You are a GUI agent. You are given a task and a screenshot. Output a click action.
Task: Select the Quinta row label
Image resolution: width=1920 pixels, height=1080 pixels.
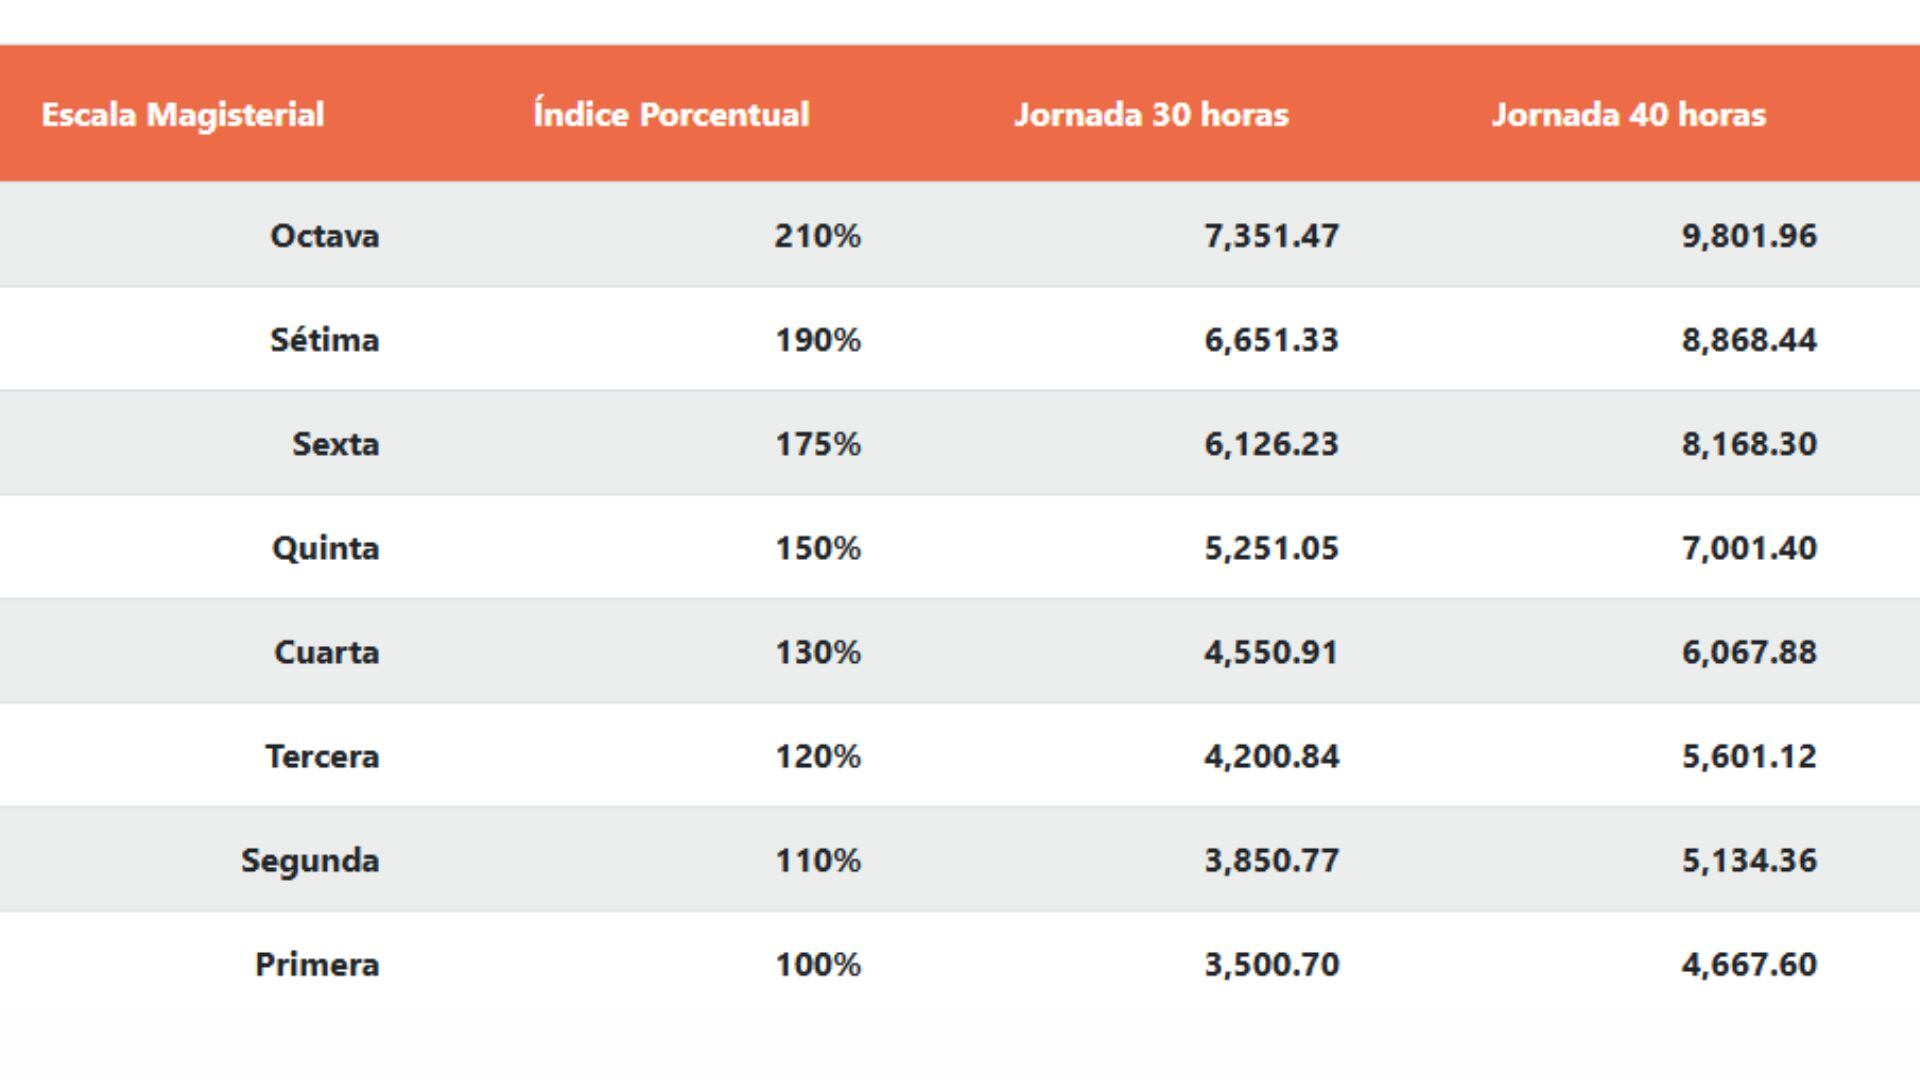click(326, 548)
